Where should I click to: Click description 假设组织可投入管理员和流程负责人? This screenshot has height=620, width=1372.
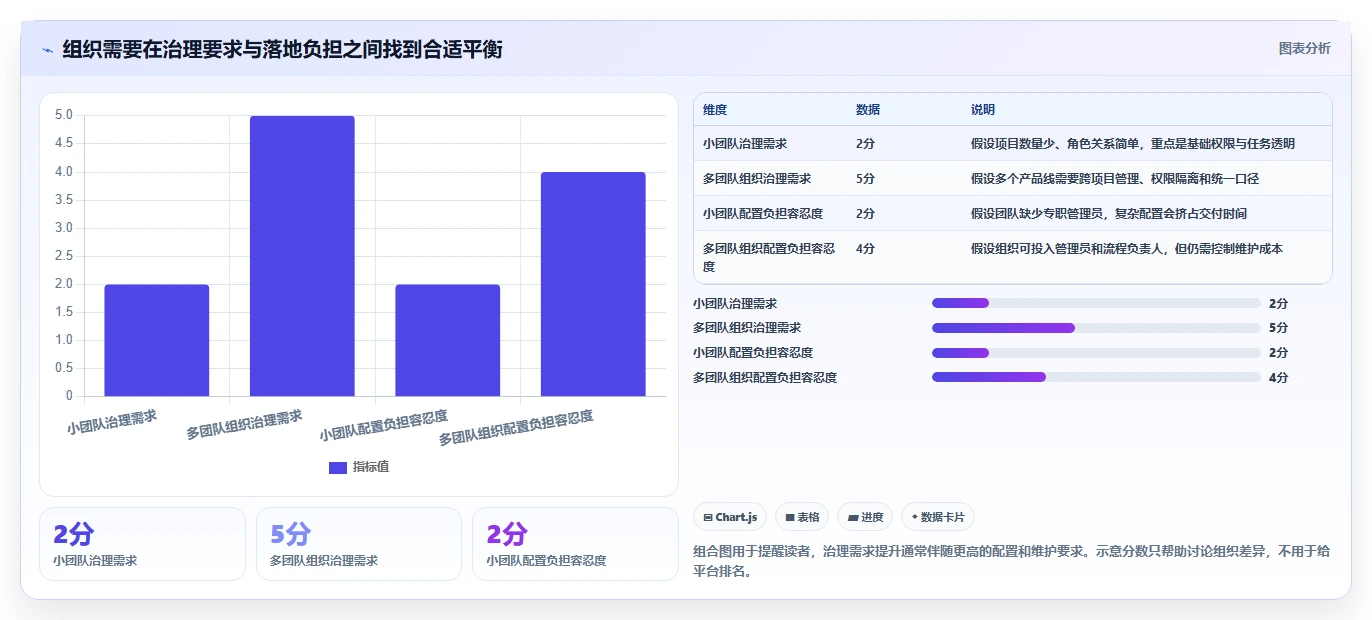point(1127,249)
